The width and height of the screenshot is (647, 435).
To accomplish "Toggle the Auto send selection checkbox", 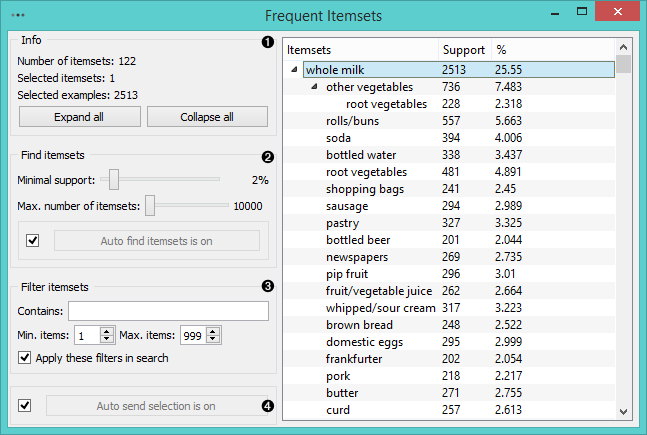I will 24,405.
